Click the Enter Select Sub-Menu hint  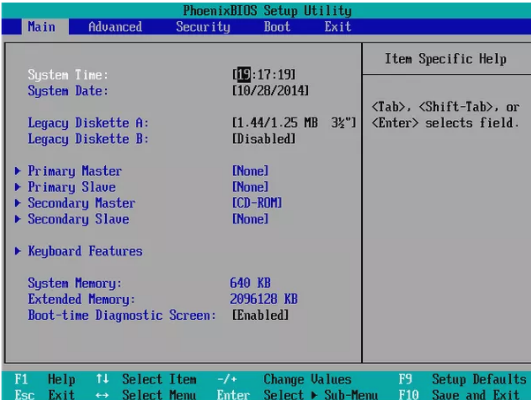tap(297, 395)
